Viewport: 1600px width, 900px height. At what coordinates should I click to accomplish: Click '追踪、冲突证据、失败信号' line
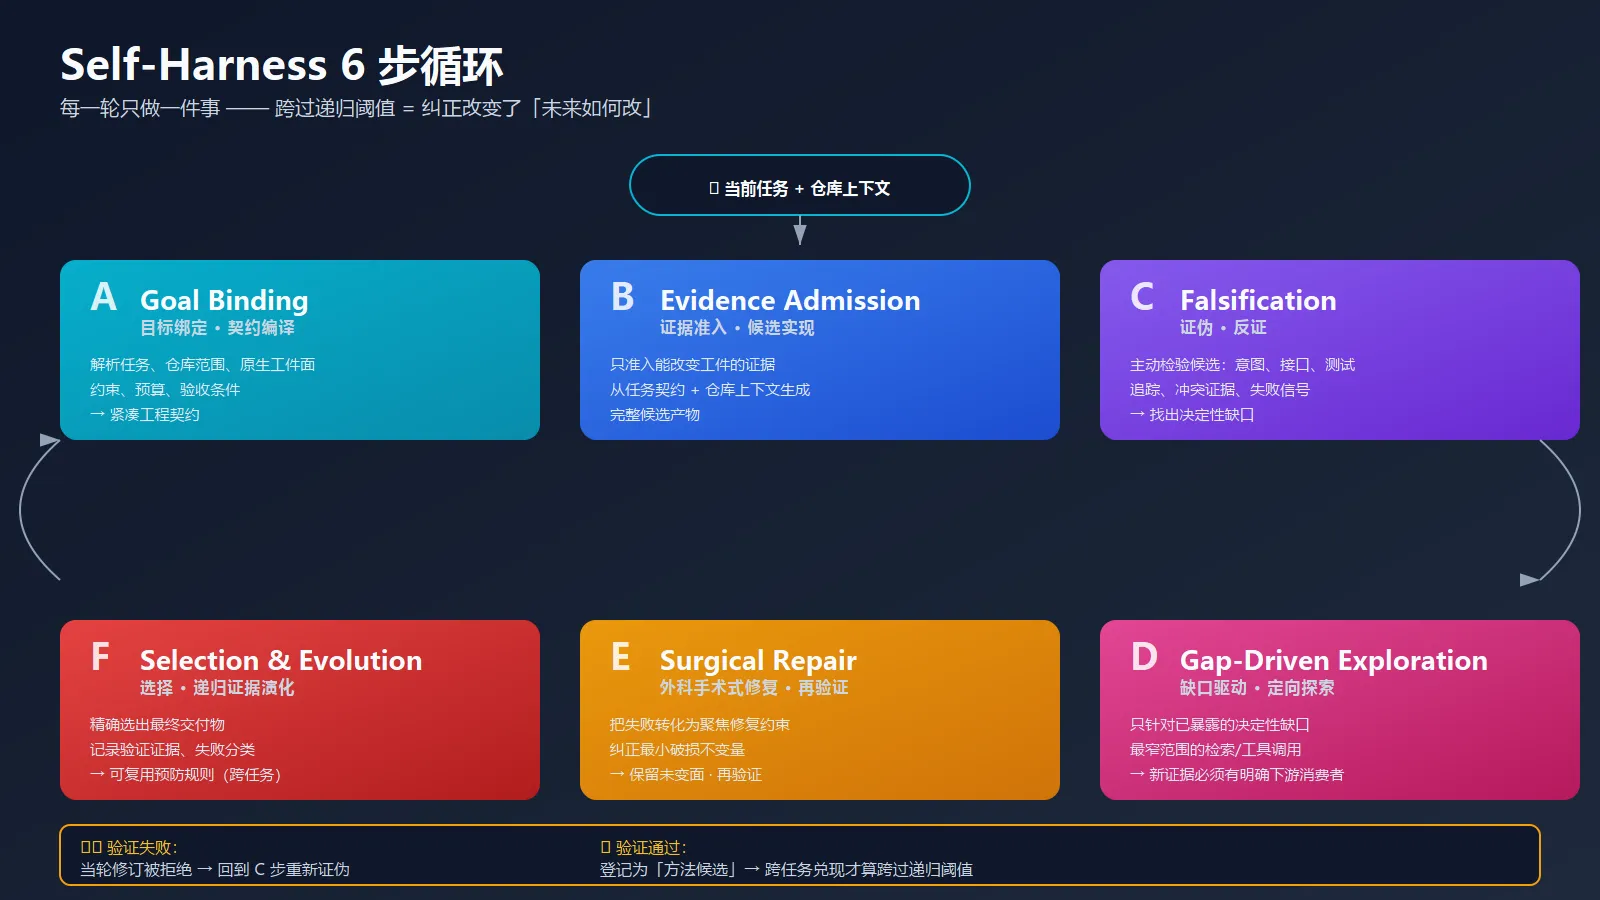(x=1220, y=390)
